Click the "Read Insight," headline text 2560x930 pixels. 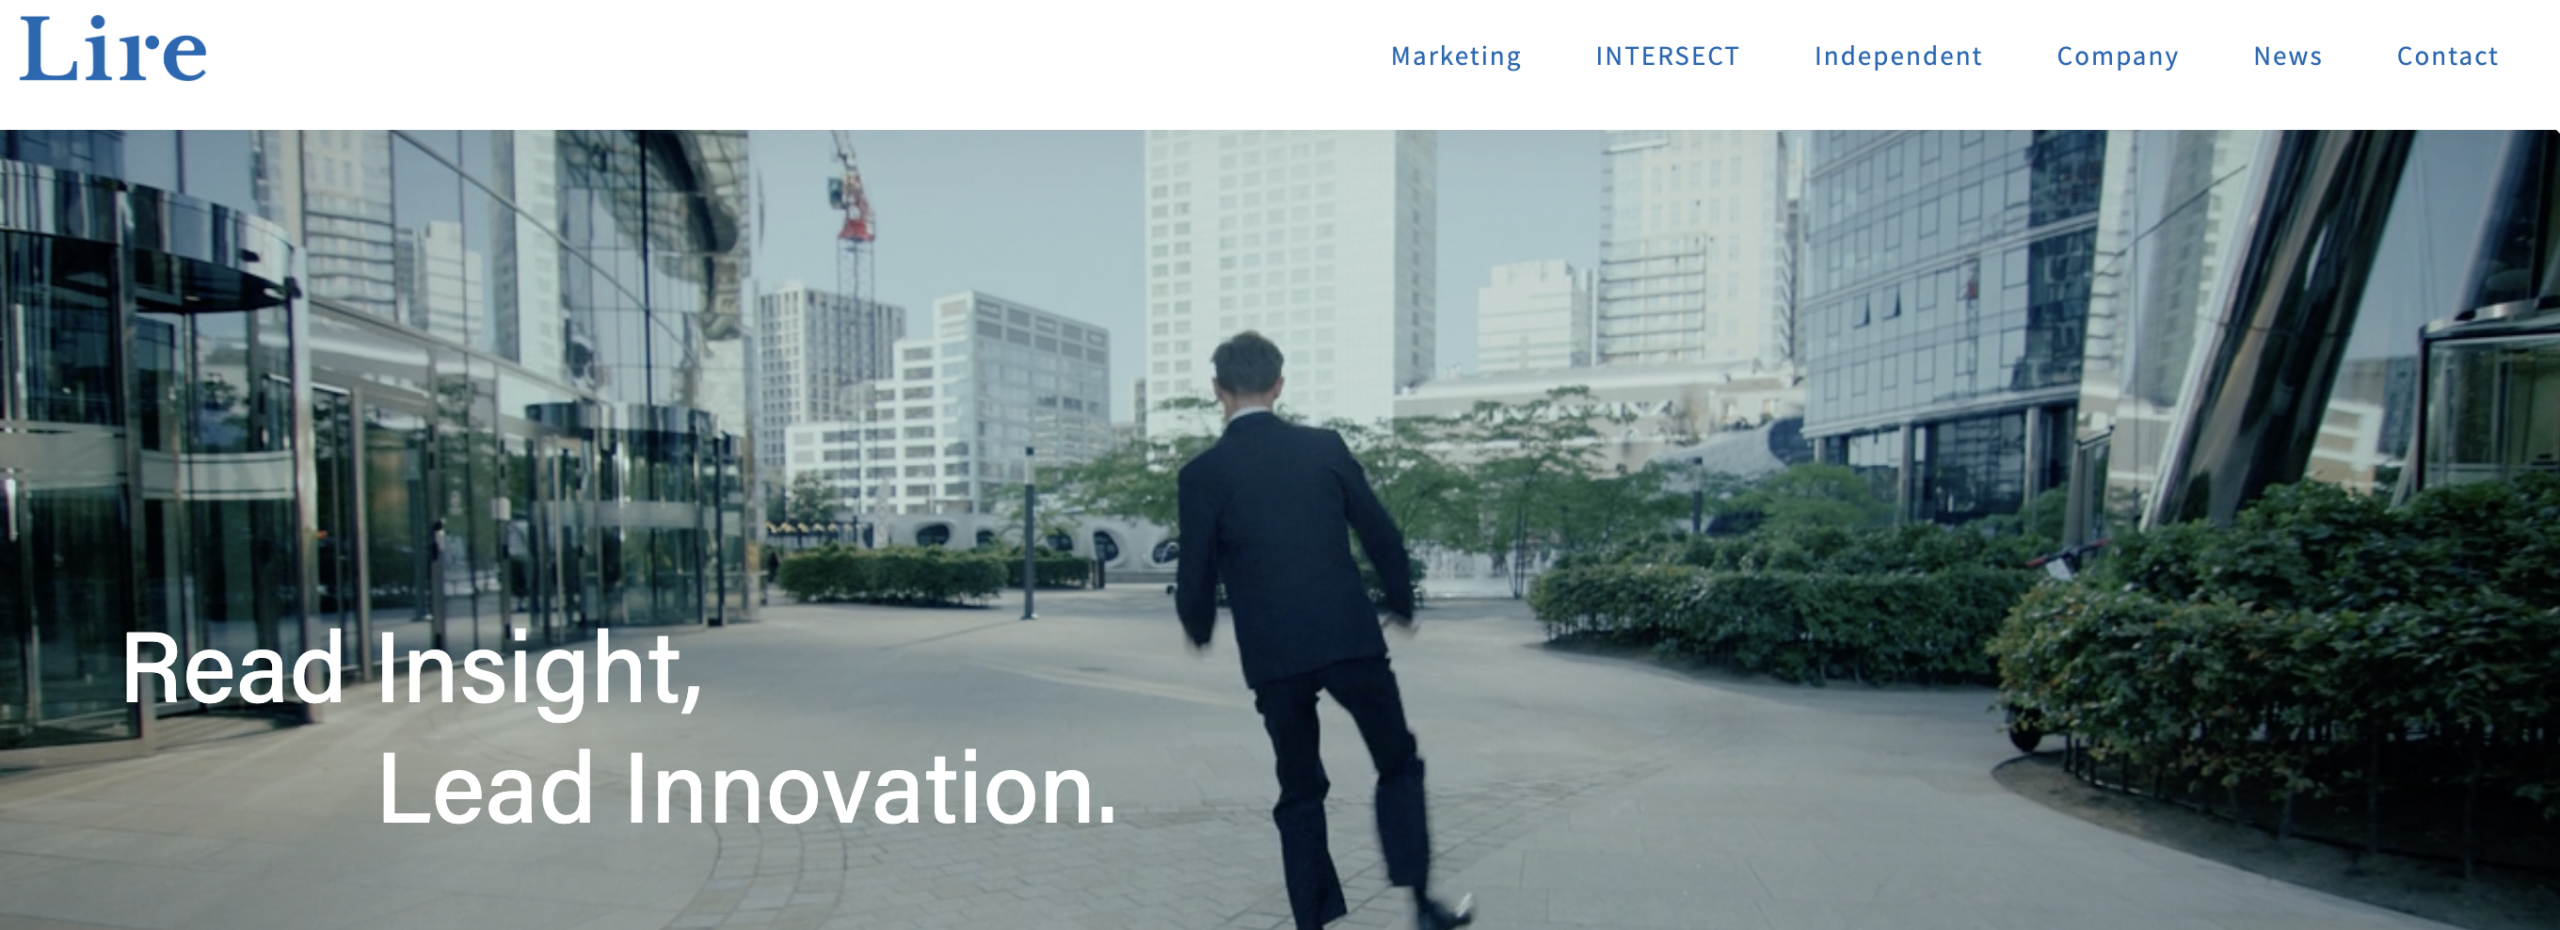(411, 670)
